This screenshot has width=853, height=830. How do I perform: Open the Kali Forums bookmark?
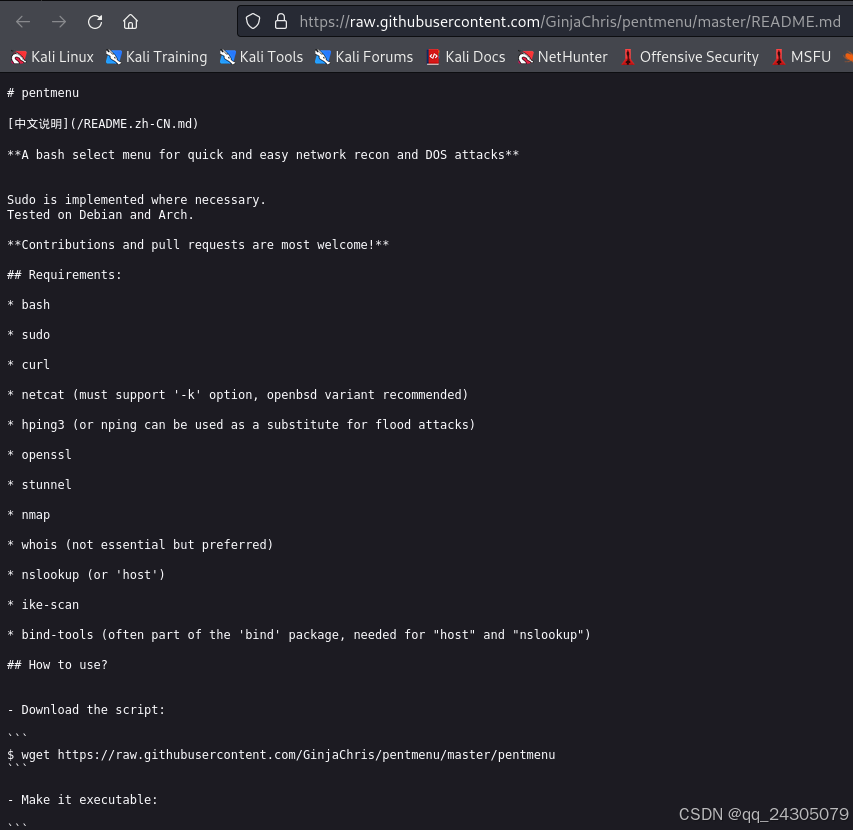tap(364, 57)
